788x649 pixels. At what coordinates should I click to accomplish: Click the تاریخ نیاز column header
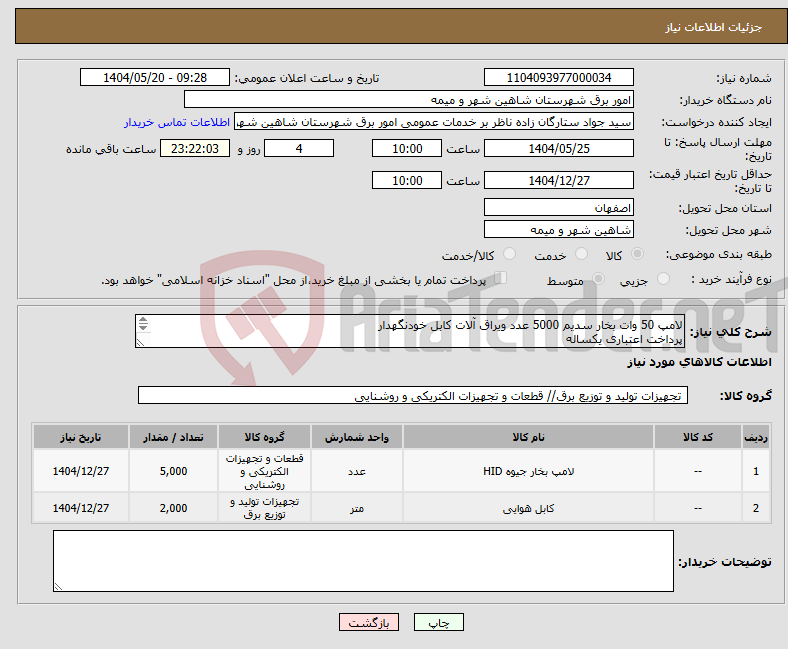(81, 437)
